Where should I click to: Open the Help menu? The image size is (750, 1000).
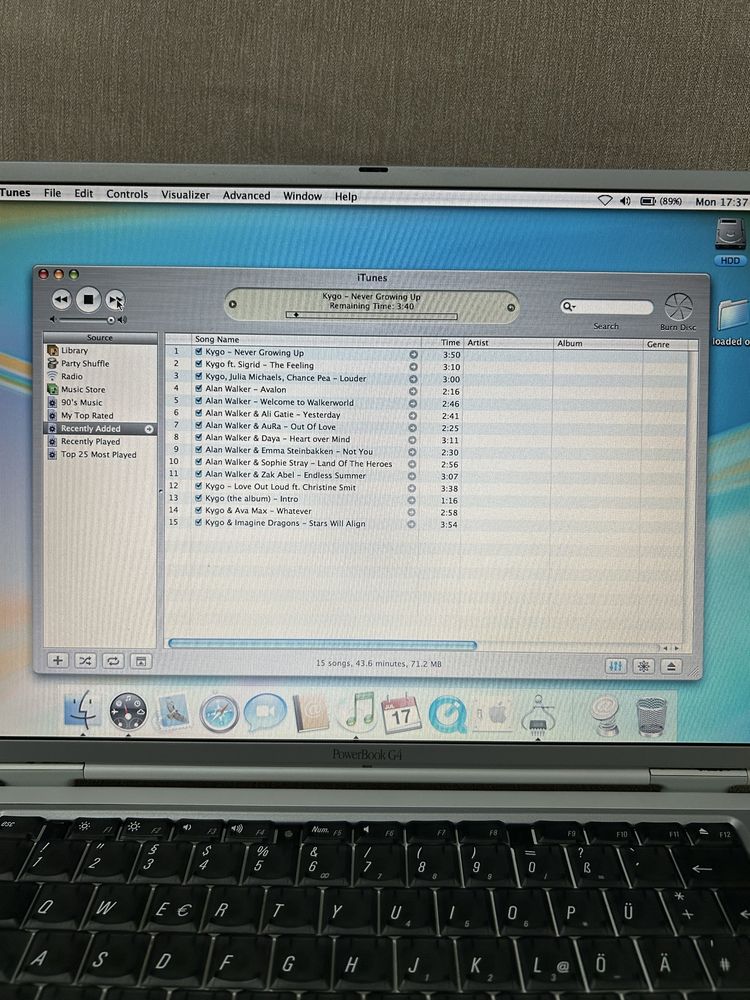point(346,196)
